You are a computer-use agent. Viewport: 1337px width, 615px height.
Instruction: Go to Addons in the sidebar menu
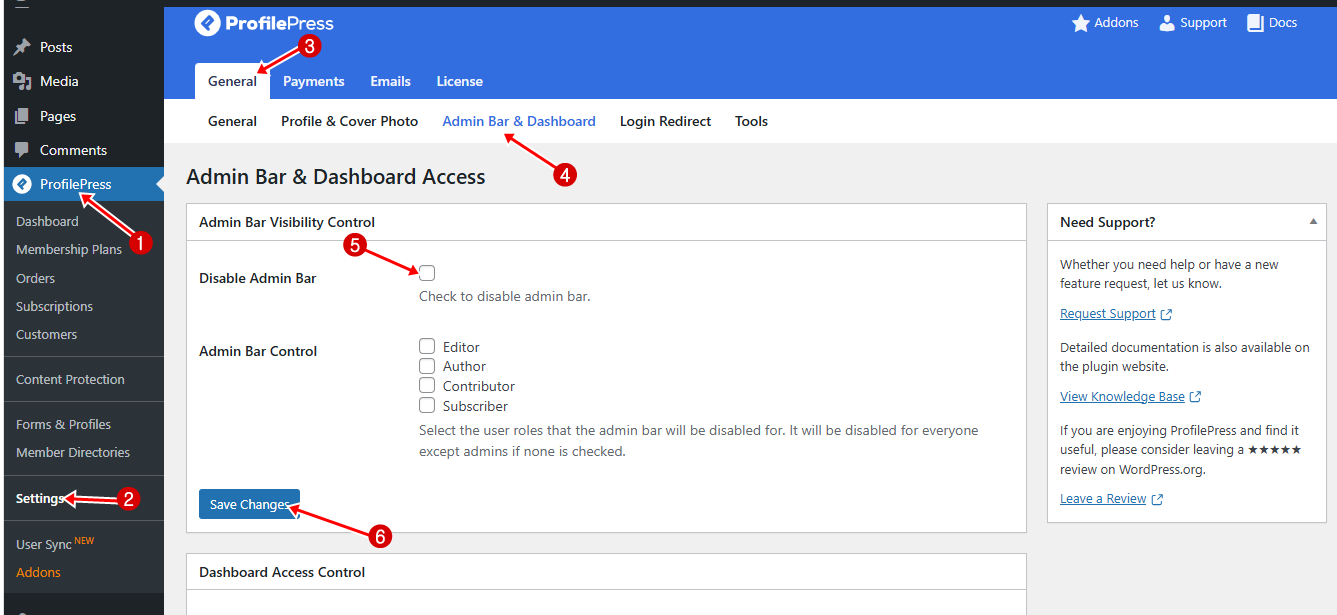pyautogui.click(x=38, y=572)
